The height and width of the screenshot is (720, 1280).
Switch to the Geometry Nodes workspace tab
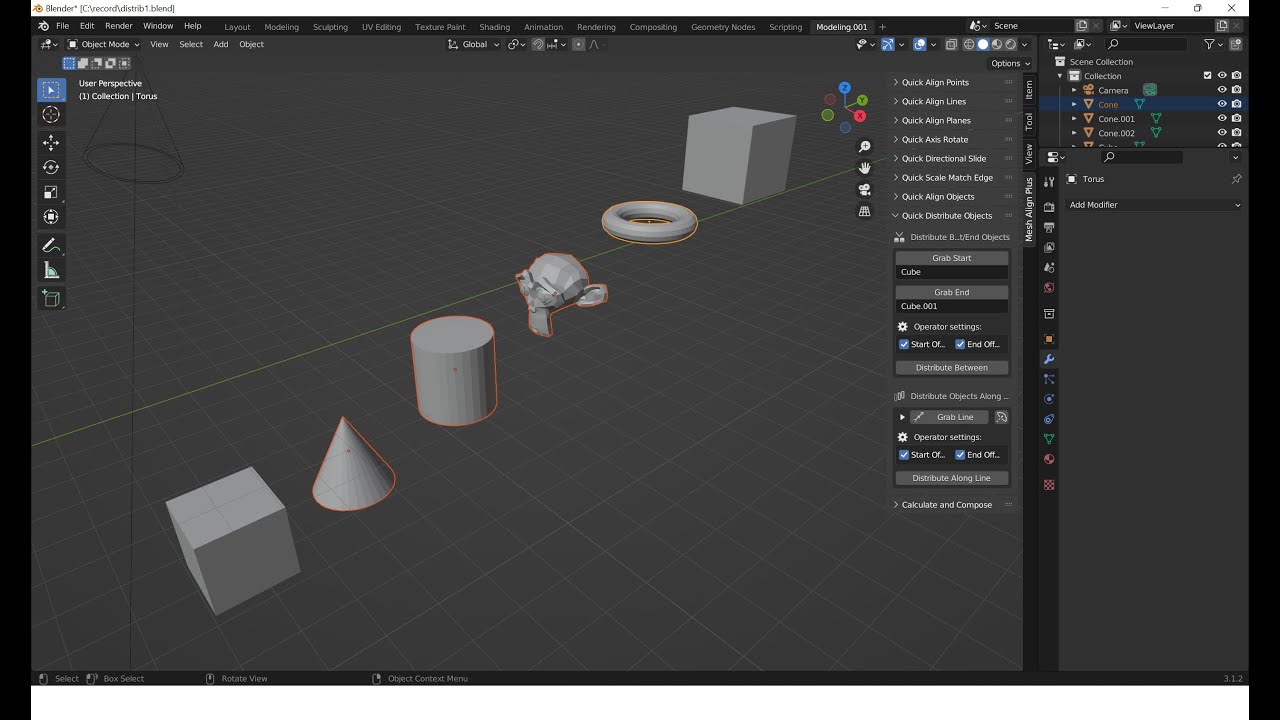723,27
